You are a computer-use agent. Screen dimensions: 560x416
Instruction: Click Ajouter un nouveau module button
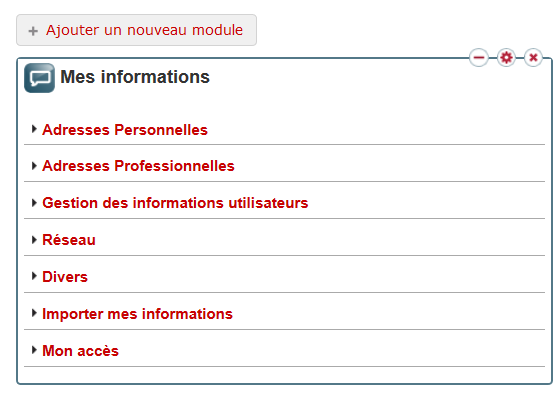(x=136, y=30)
